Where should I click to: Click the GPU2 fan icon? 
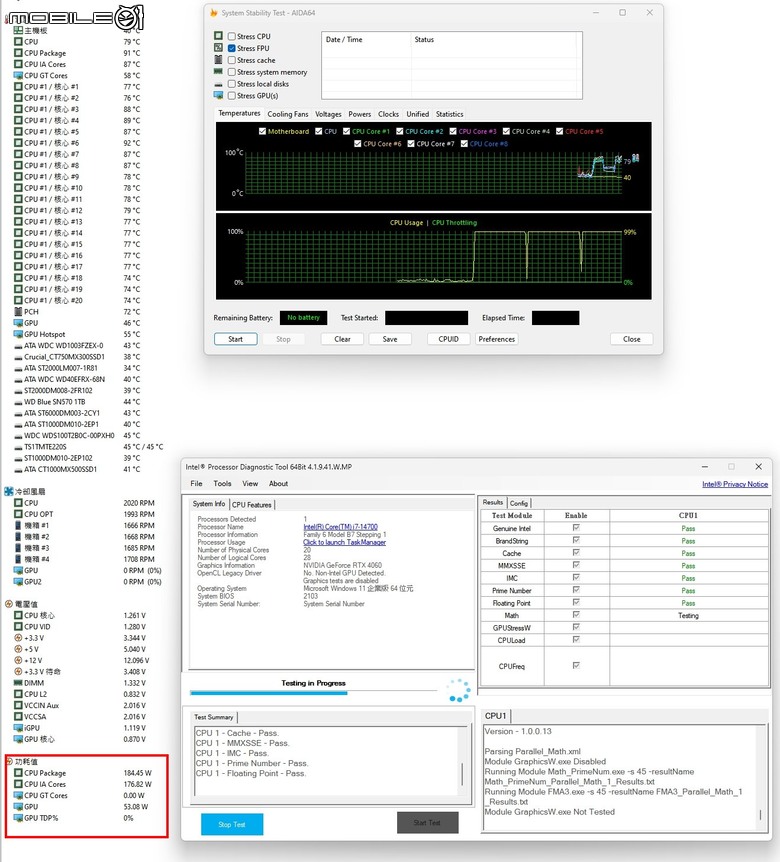pos(18,582)
